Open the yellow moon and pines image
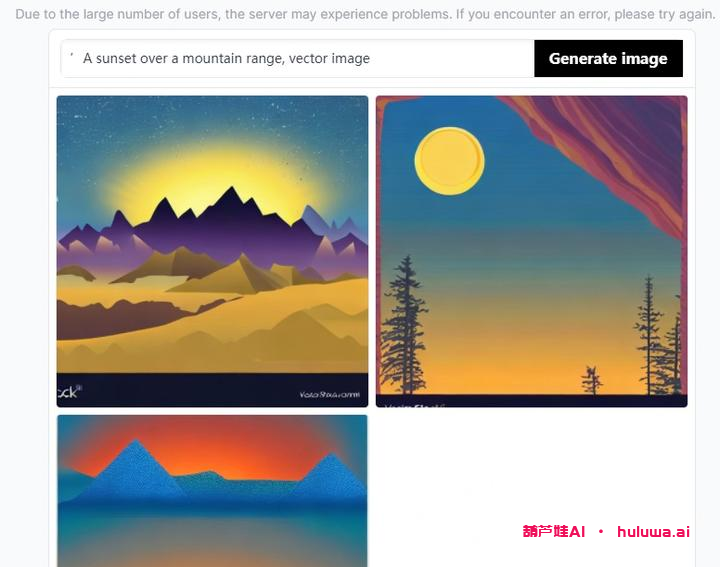 click(531, 251)
